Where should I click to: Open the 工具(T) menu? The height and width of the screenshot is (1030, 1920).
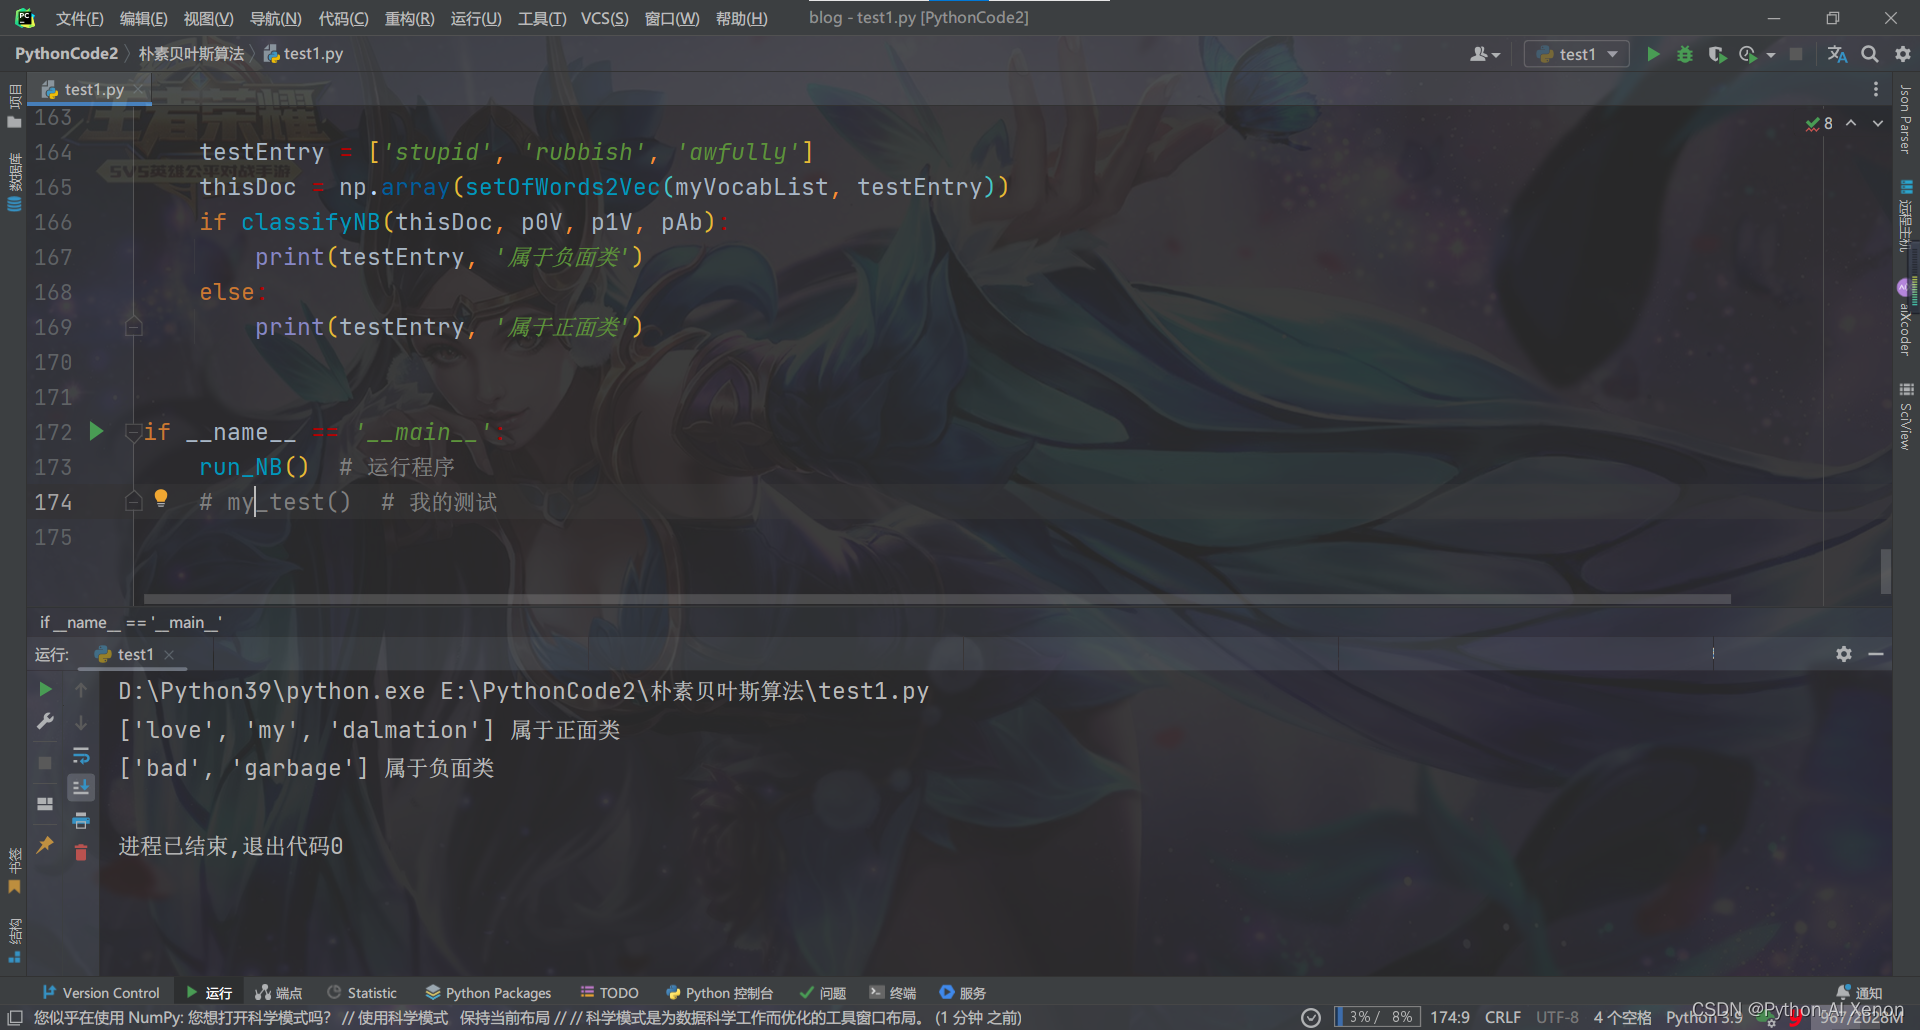point(542,18)
